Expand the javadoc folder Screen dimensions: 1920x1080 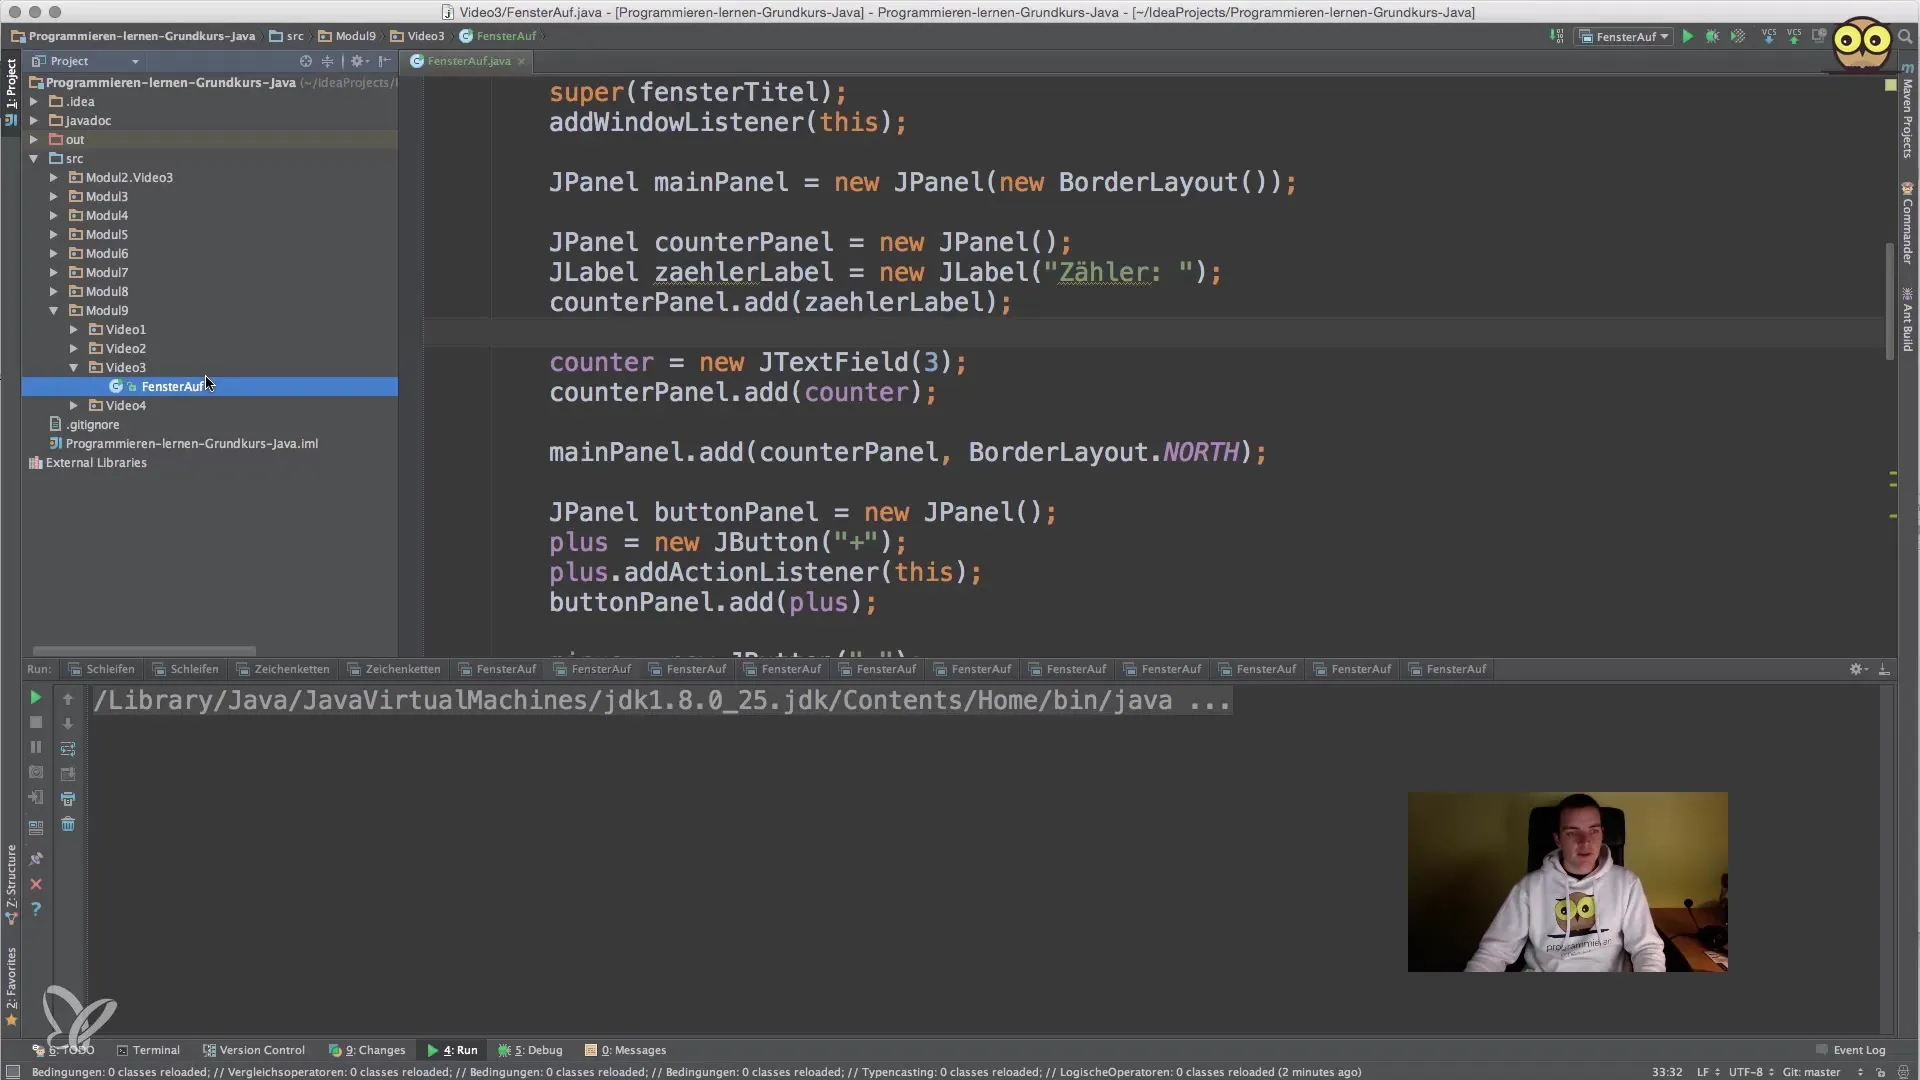[x=34, y=120]
